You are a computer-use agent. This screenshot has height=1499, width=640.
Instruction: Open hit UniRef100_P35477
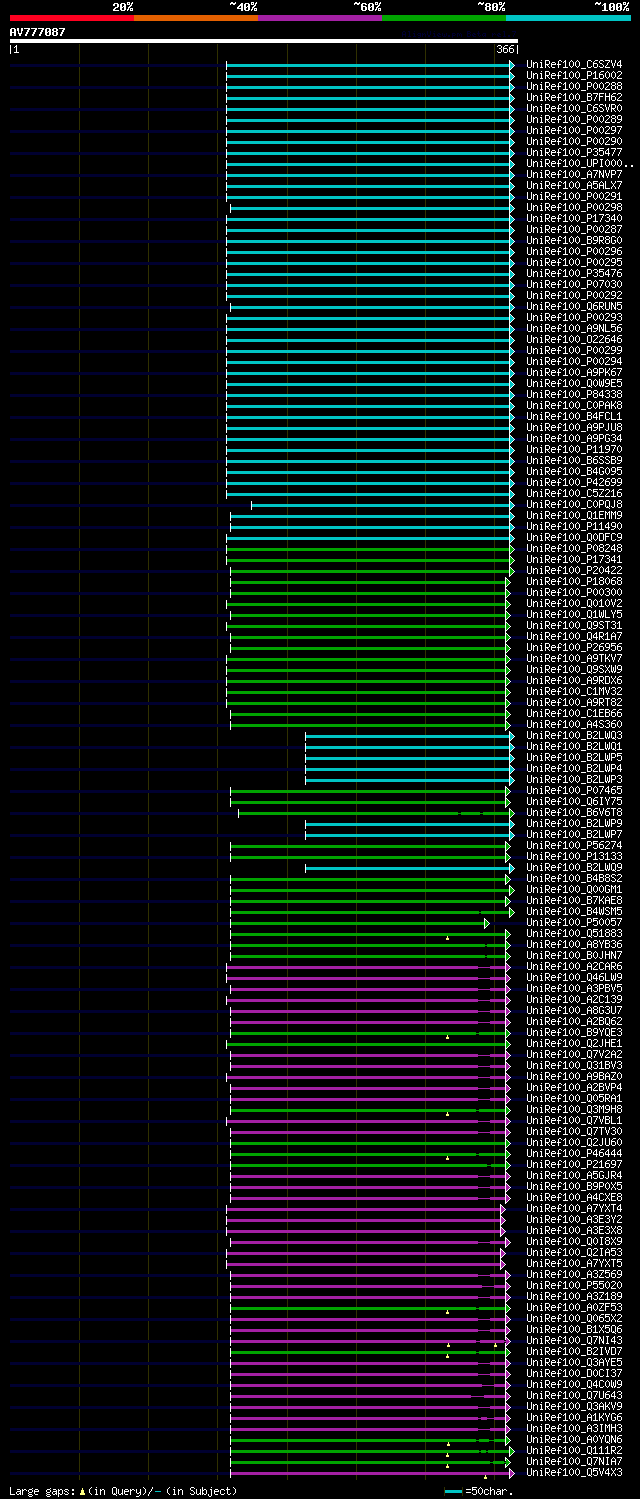click(574, 152)
